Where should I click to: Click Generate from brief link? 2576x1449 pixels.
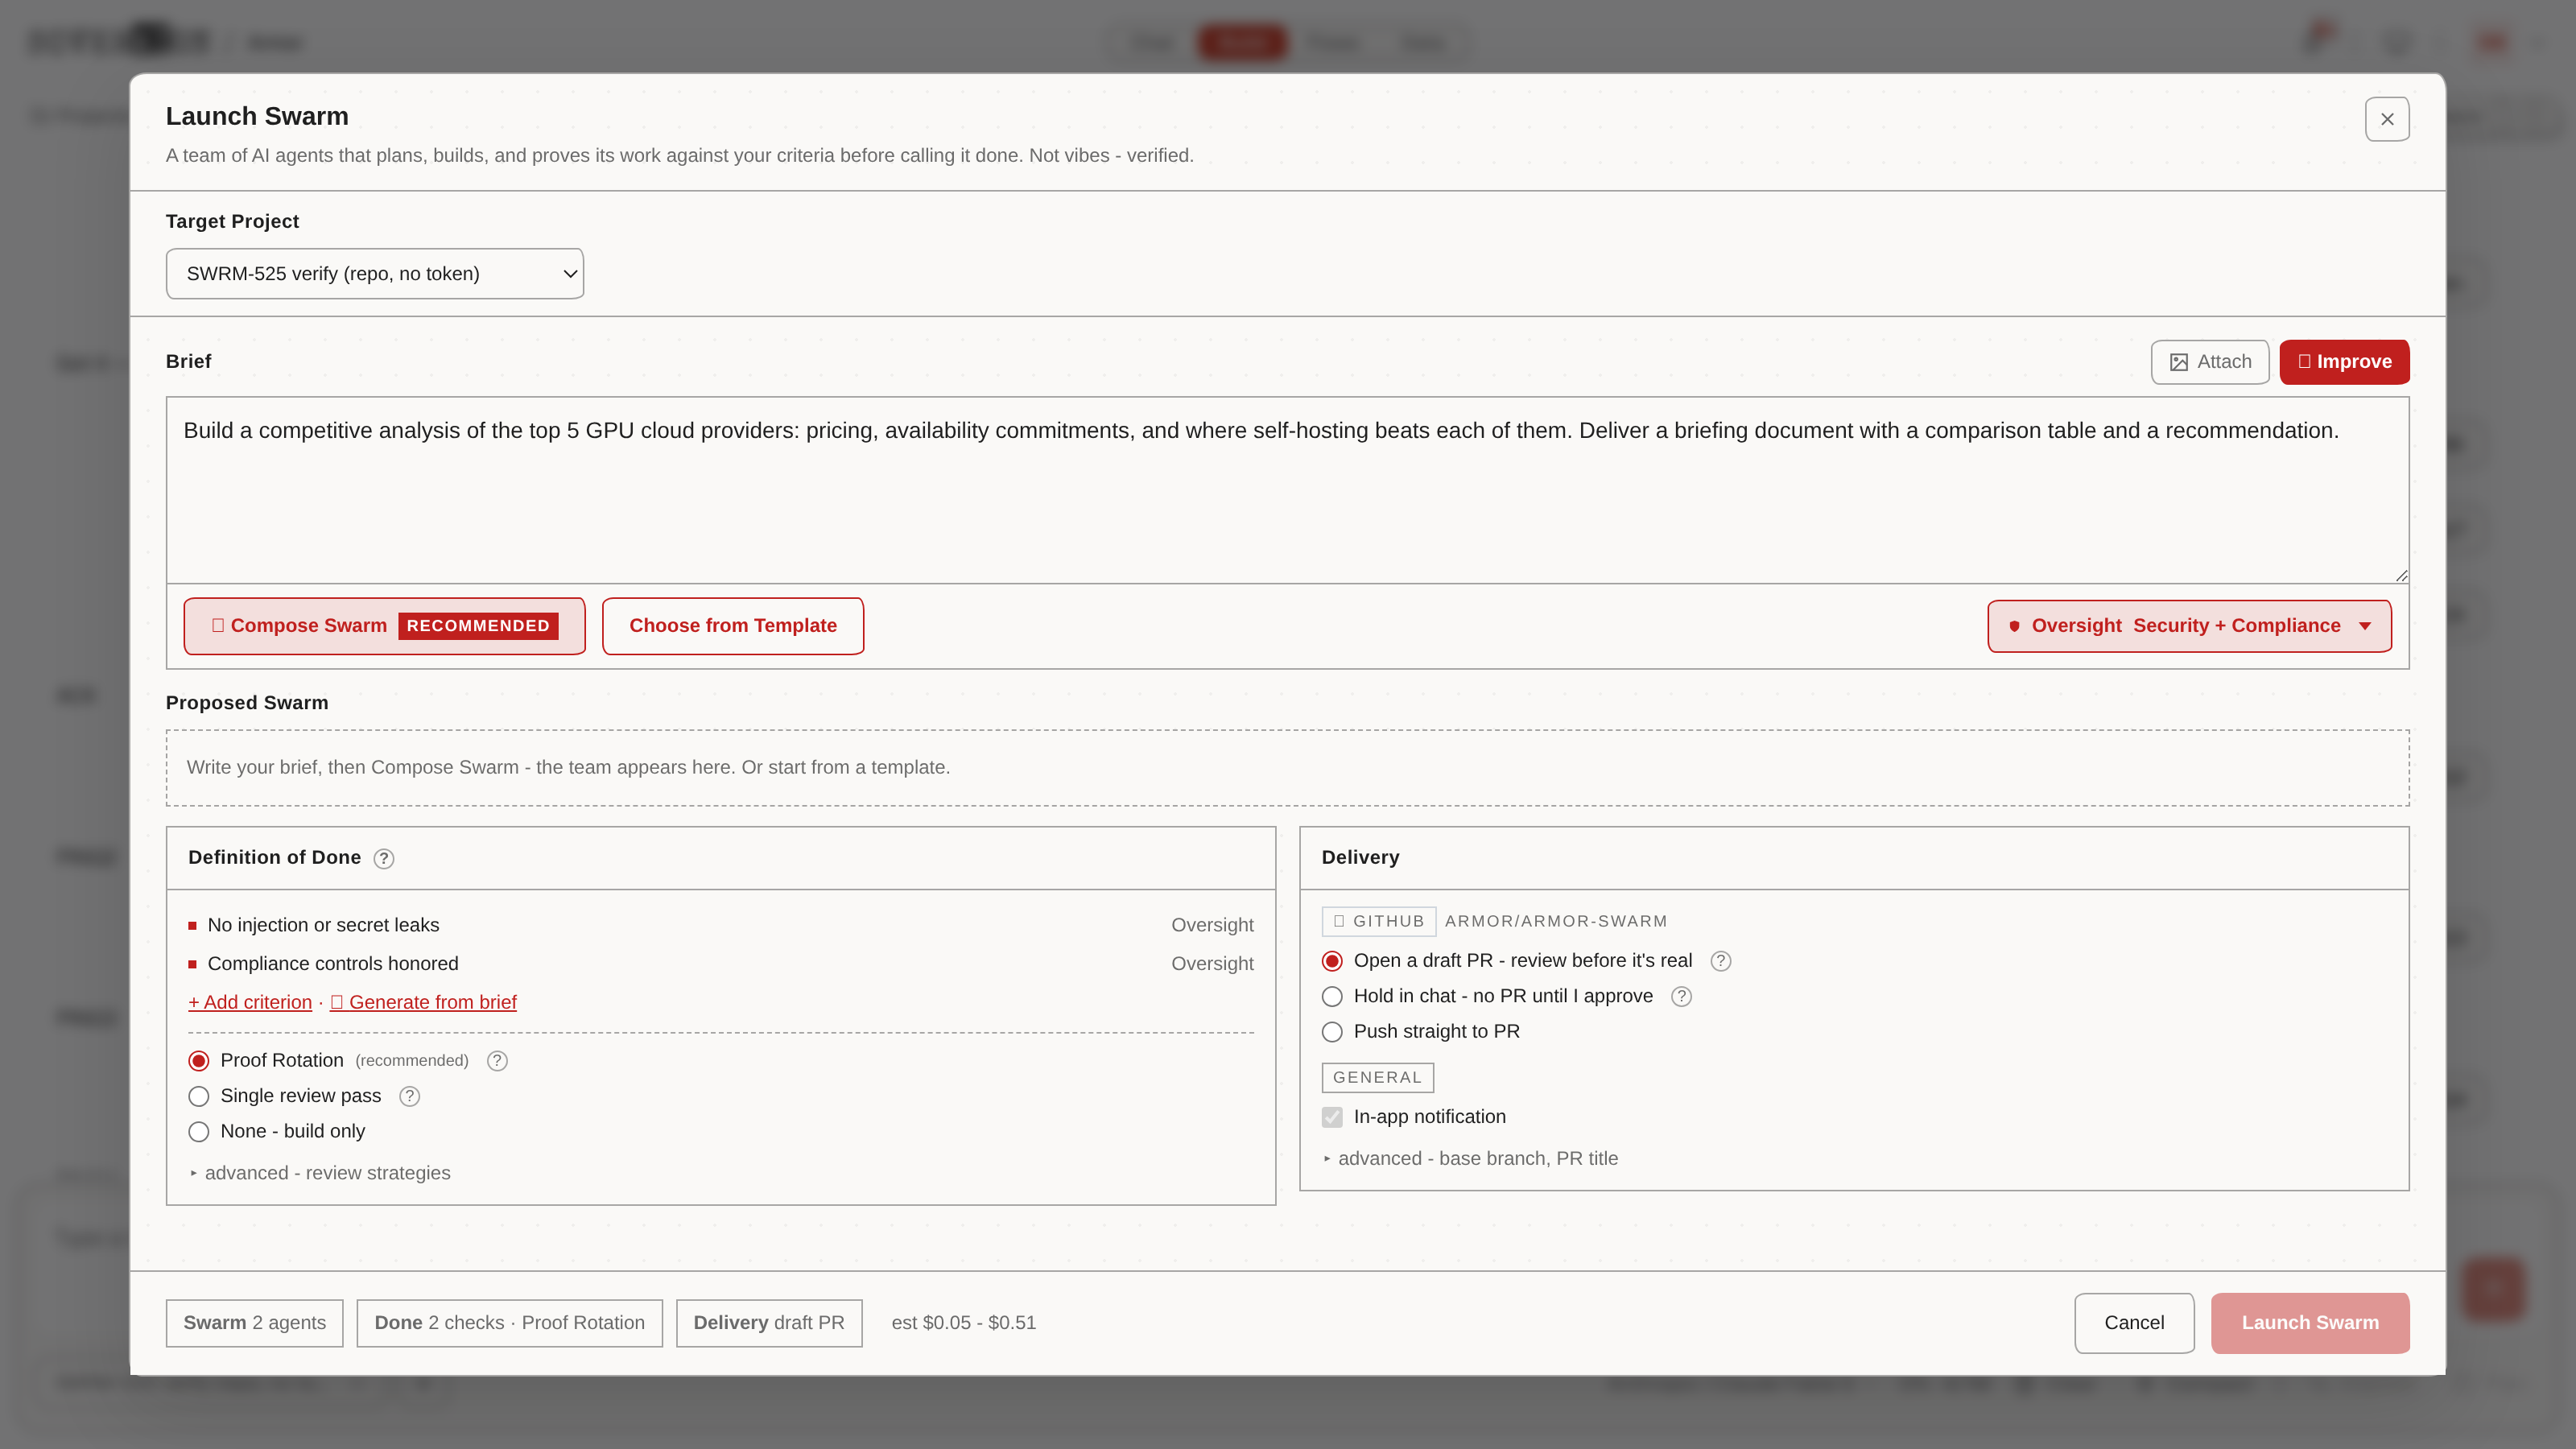click(423, 1002)
